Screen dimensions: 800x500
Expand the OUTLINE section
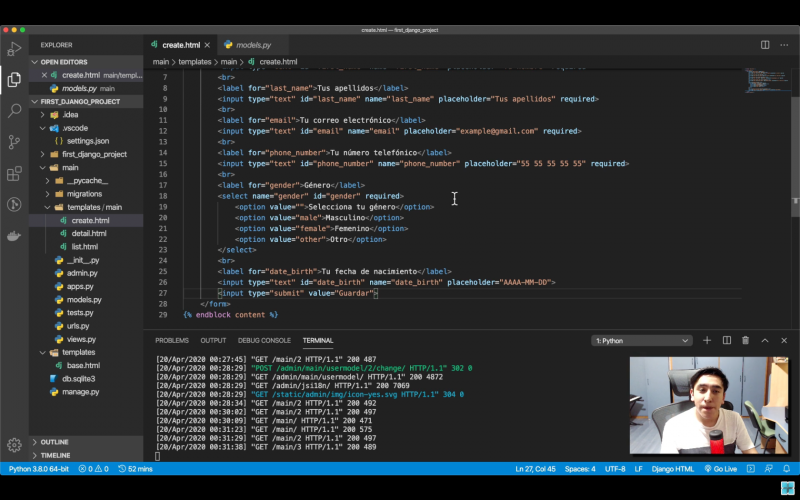(x=55, y=442)
